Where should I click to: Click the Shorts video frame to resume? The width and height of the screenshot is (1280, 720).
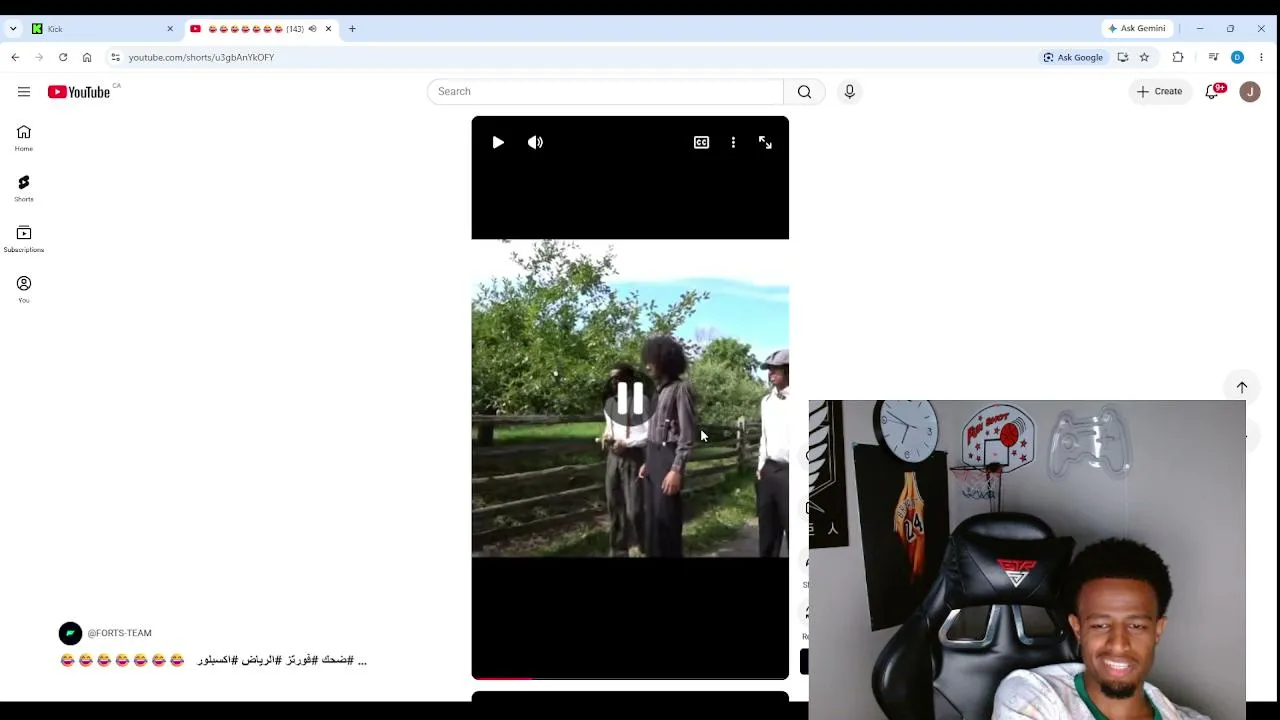click(x=630, y=398)
